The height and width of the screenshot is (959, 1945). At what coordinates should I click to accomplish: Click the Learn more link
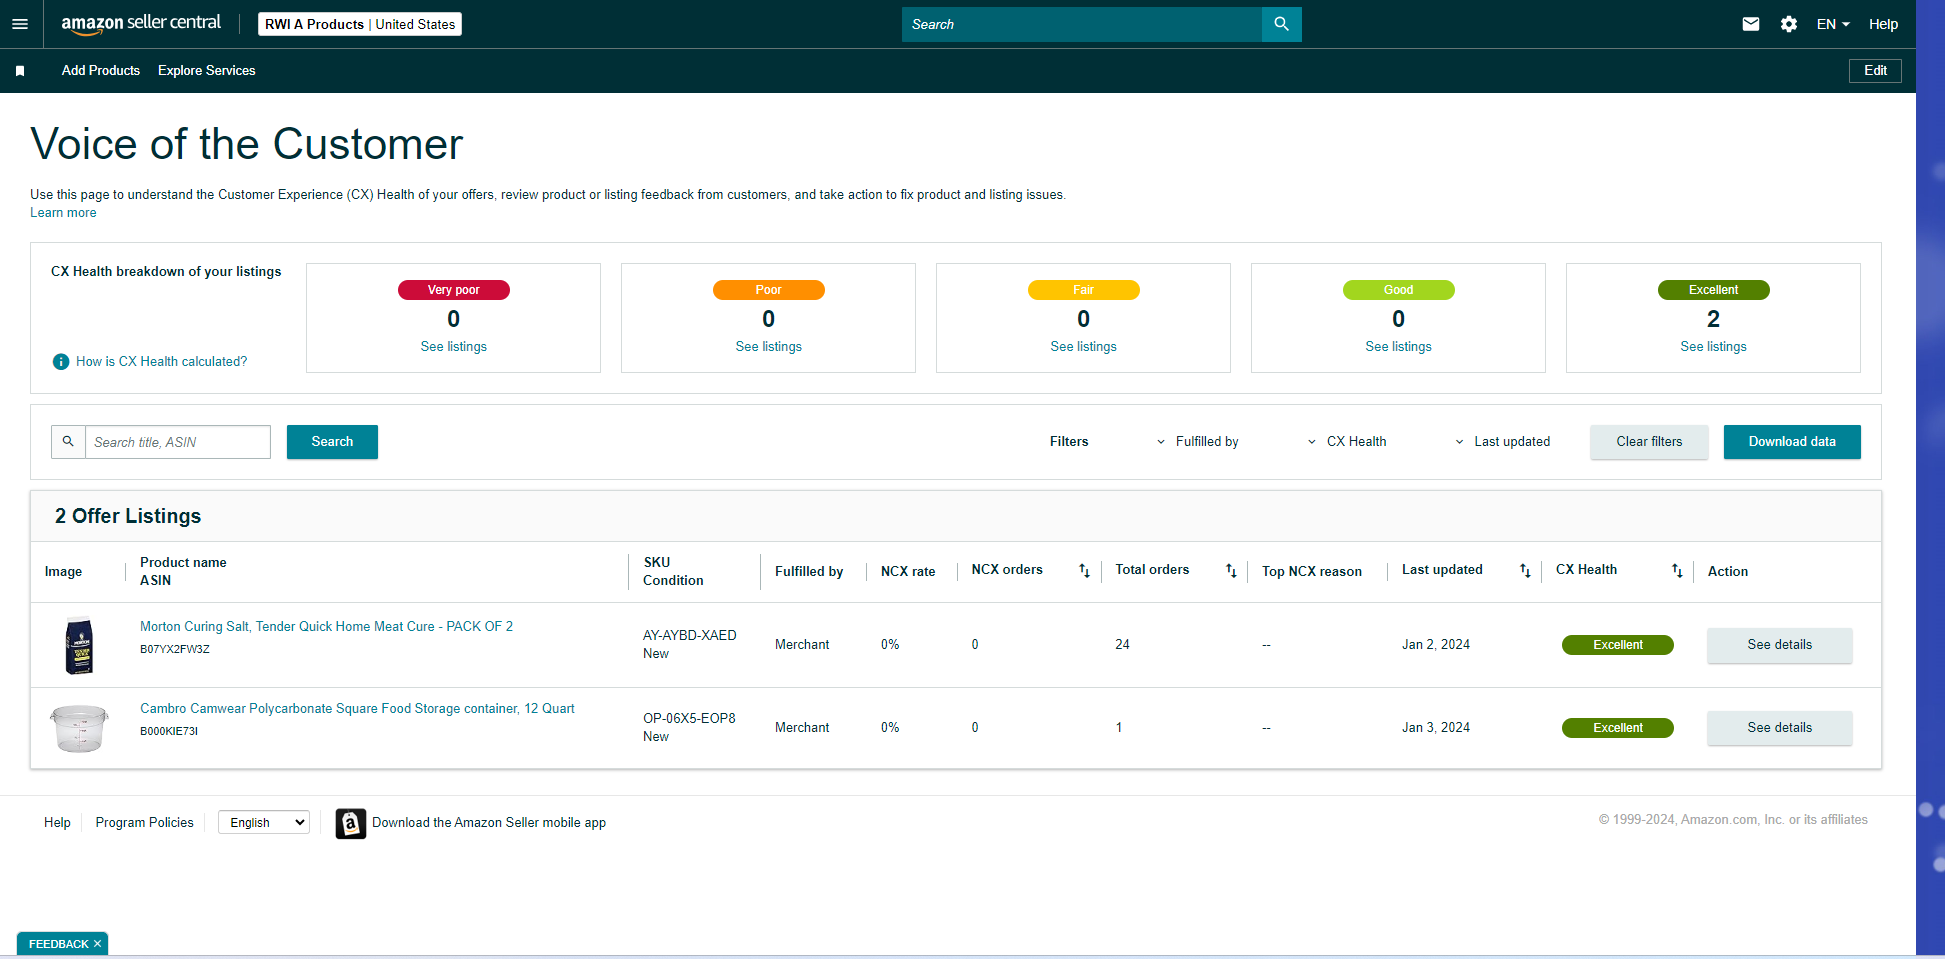63,213
